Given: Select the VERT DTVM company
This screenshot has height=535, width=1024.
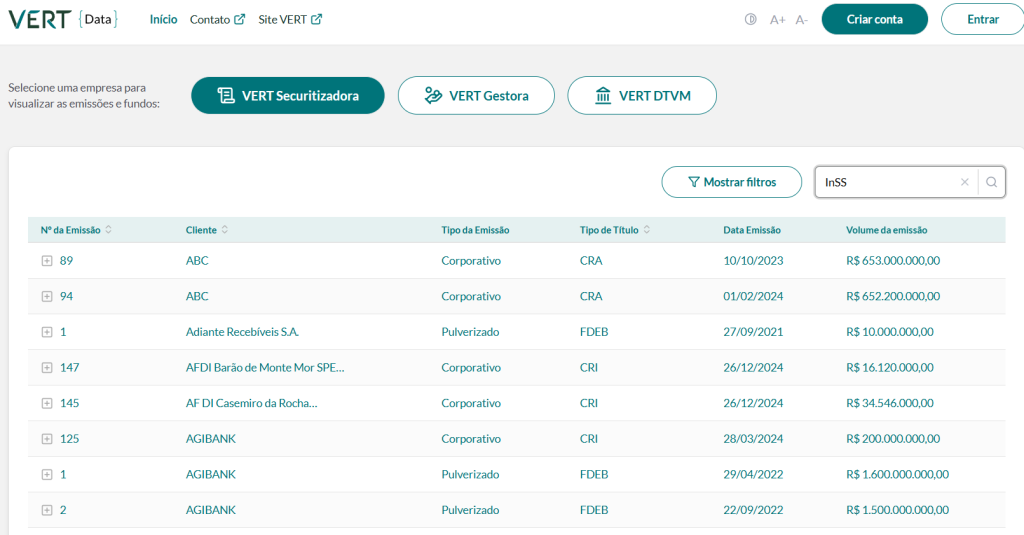Looking at the screenshot, I should pyautogui.click(x=642, y=96).
